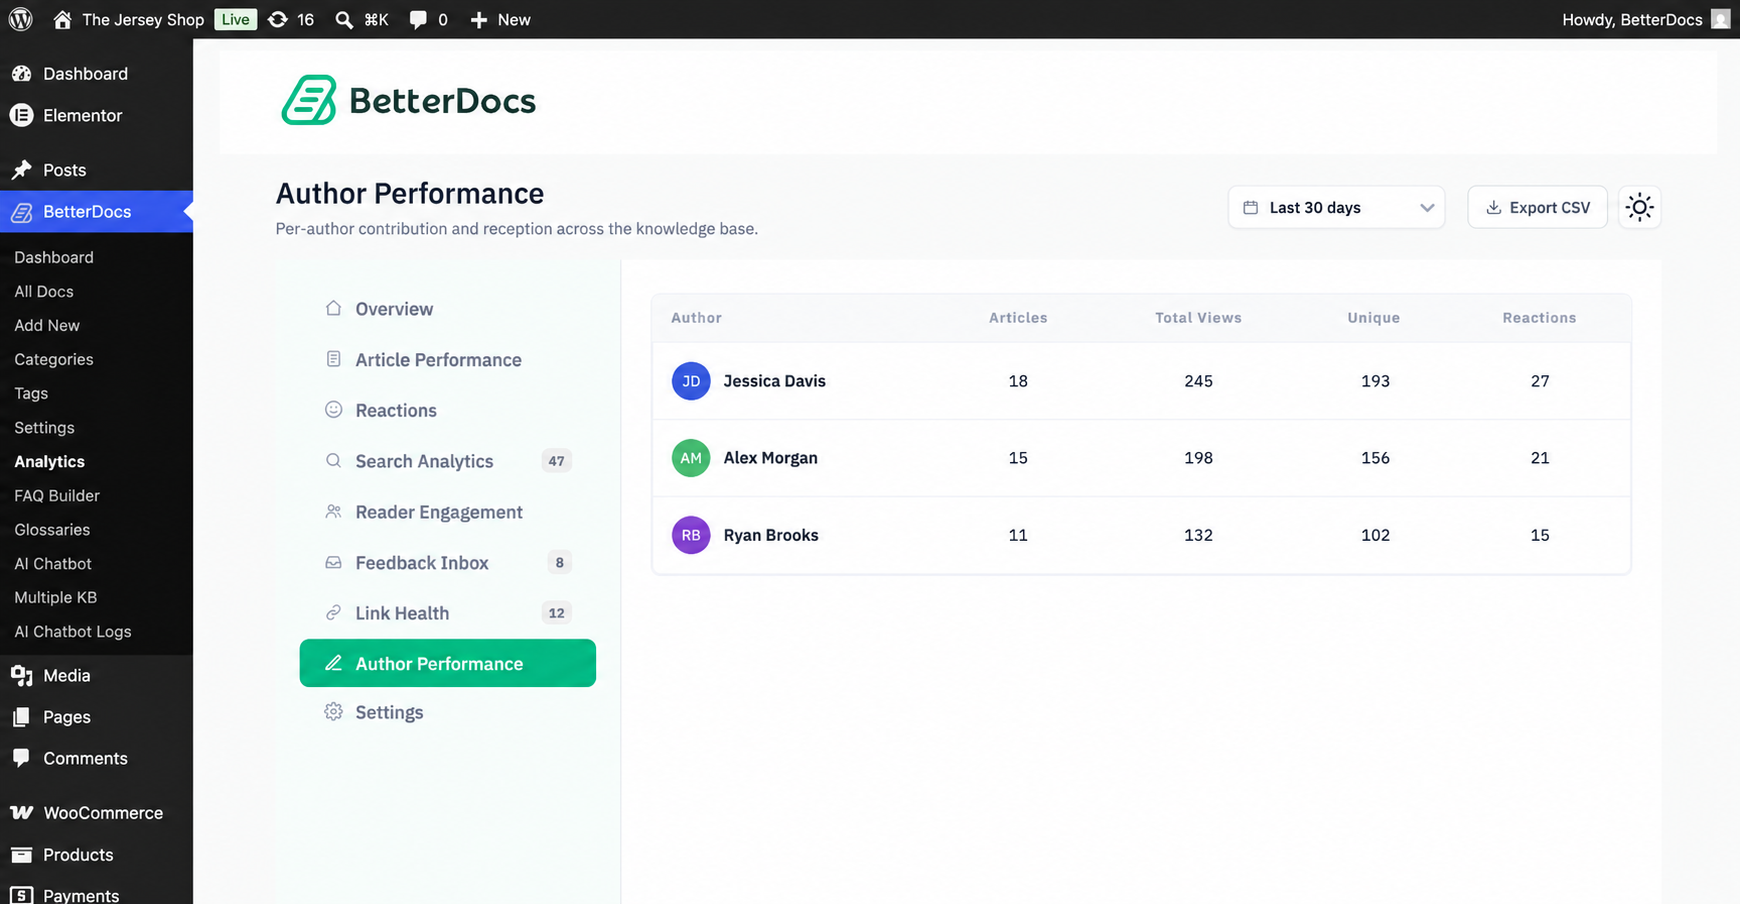Click the author name Jessica Davis
The height and width of the screenshot is (904, 1740).
tap(775, 381)
